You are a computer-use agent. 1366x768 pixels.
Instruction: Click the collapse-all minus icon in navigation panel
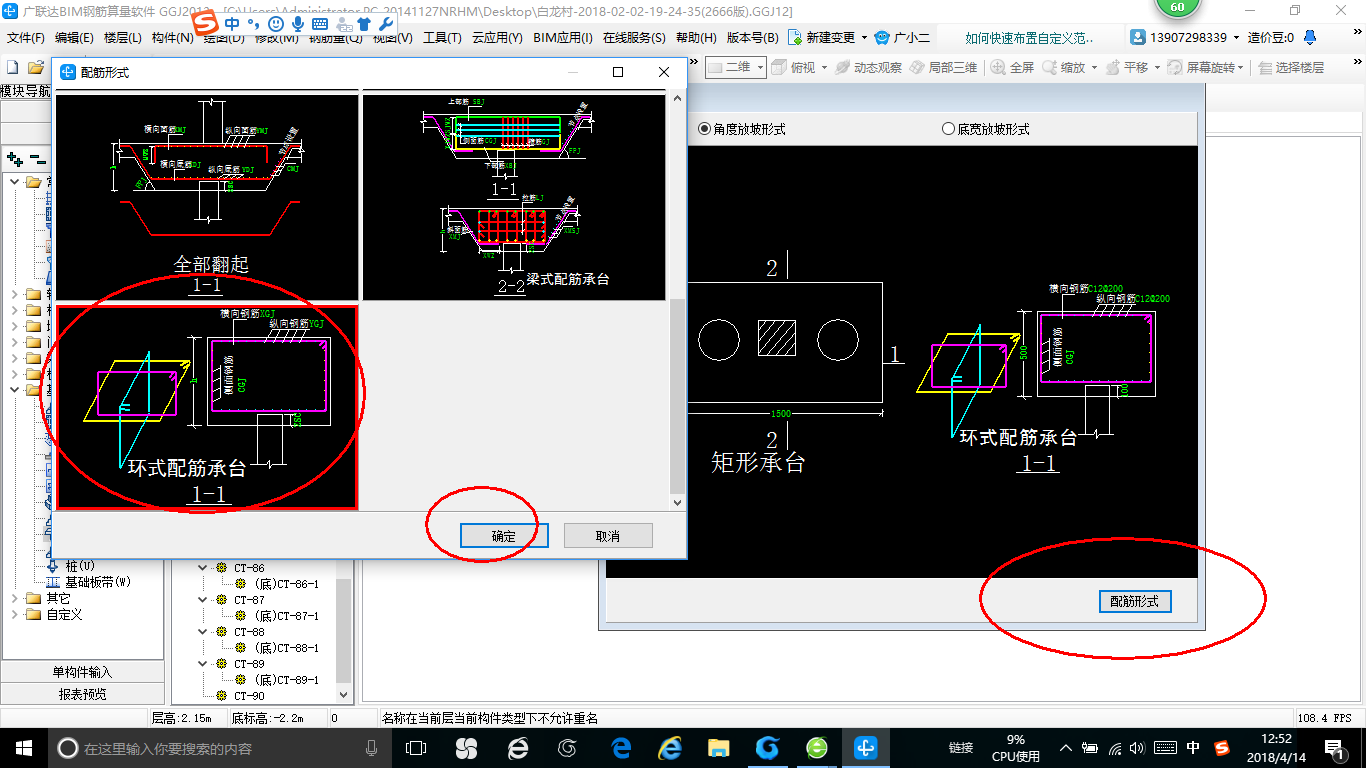tap(37, 158)
